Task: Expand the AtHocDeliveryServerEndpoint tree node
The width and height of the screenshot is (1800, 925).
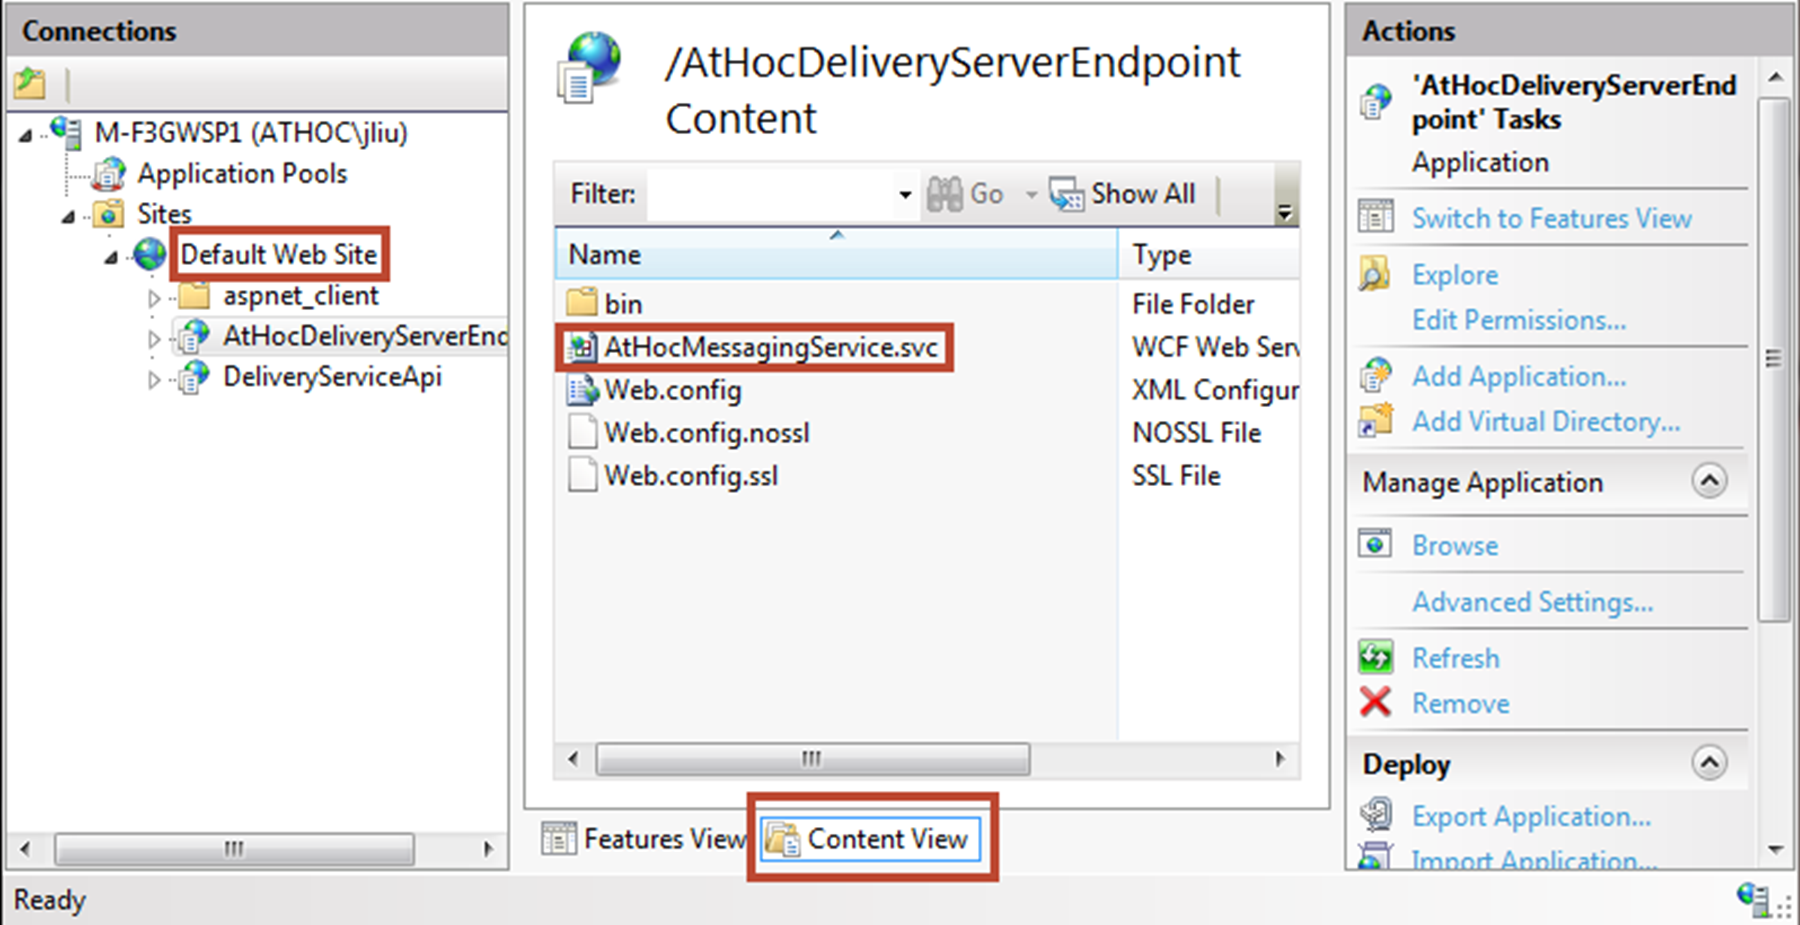Action: [153, 338]
